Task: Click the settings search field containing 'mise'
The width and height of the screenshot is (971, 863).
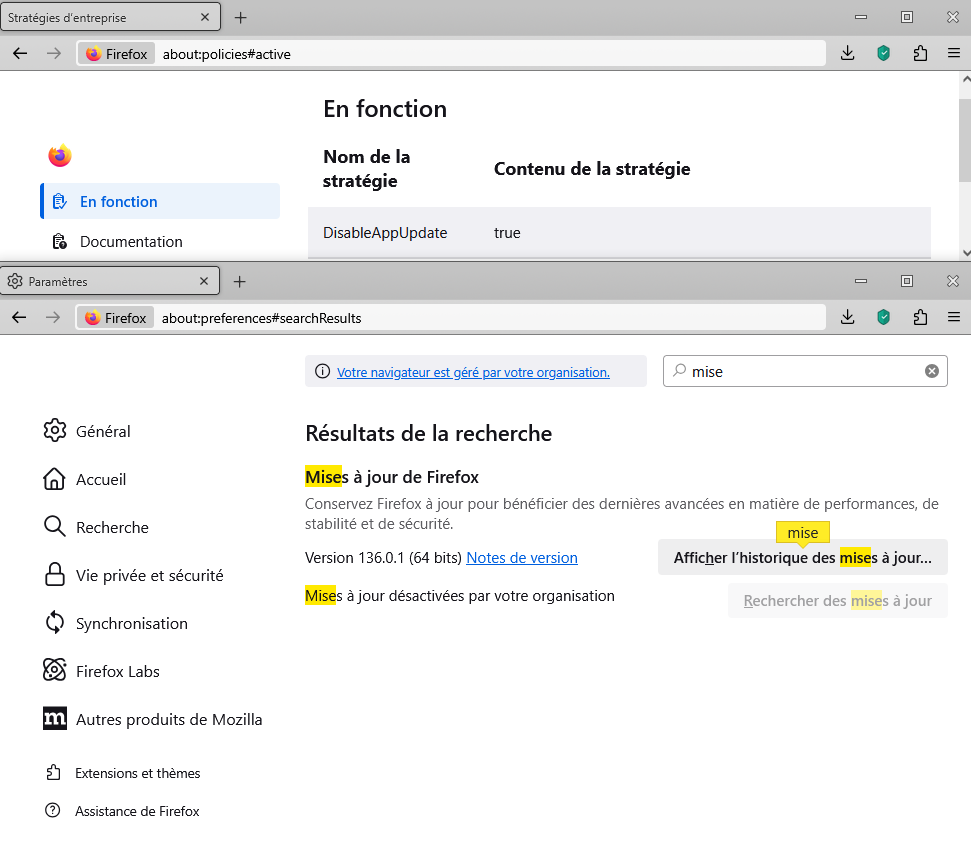Action: click(x=800, y=371)
